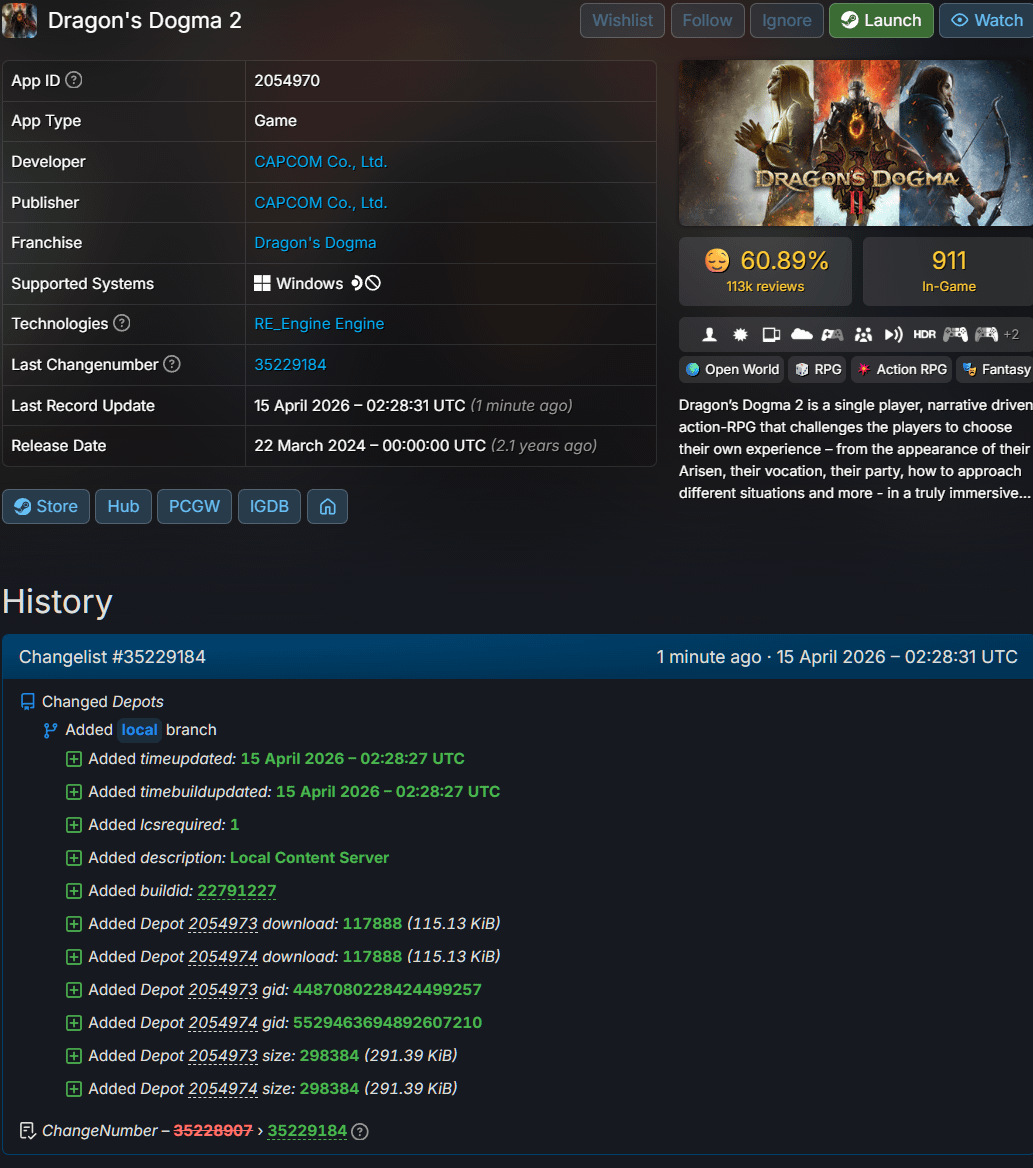Image resolution: width=1033 pixels, height=1168 pixels.
Task: Click the App ID value 2054970
Action: 287,80
